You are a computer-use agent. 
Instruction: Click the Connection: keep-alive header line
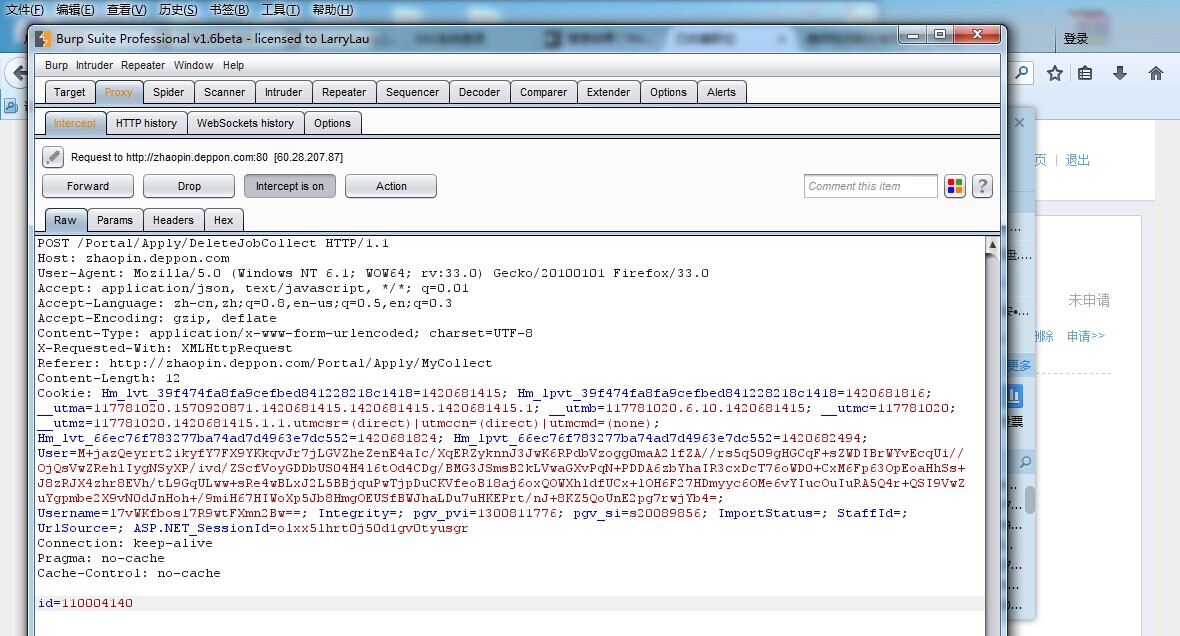click(125, 543)
